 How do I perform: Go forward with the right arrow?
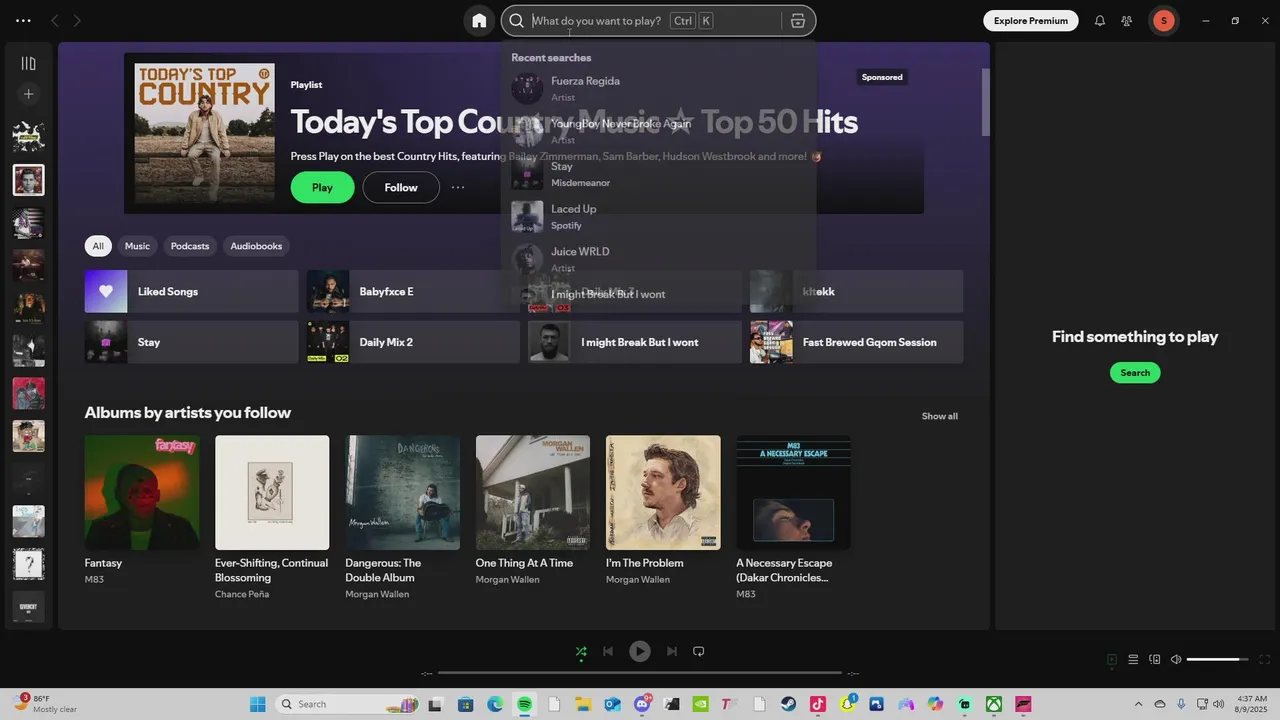(x=77, y=21)
